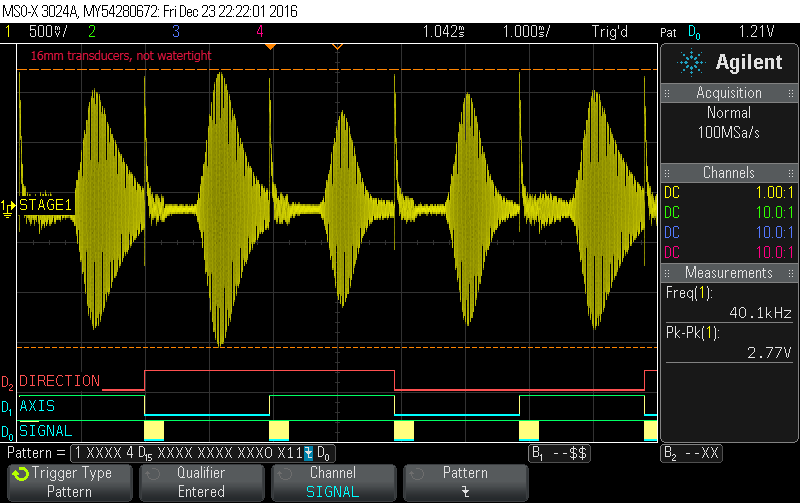
Task: Open the Qualifier Entered softkey menu
Action: click(x=201, y=482)
